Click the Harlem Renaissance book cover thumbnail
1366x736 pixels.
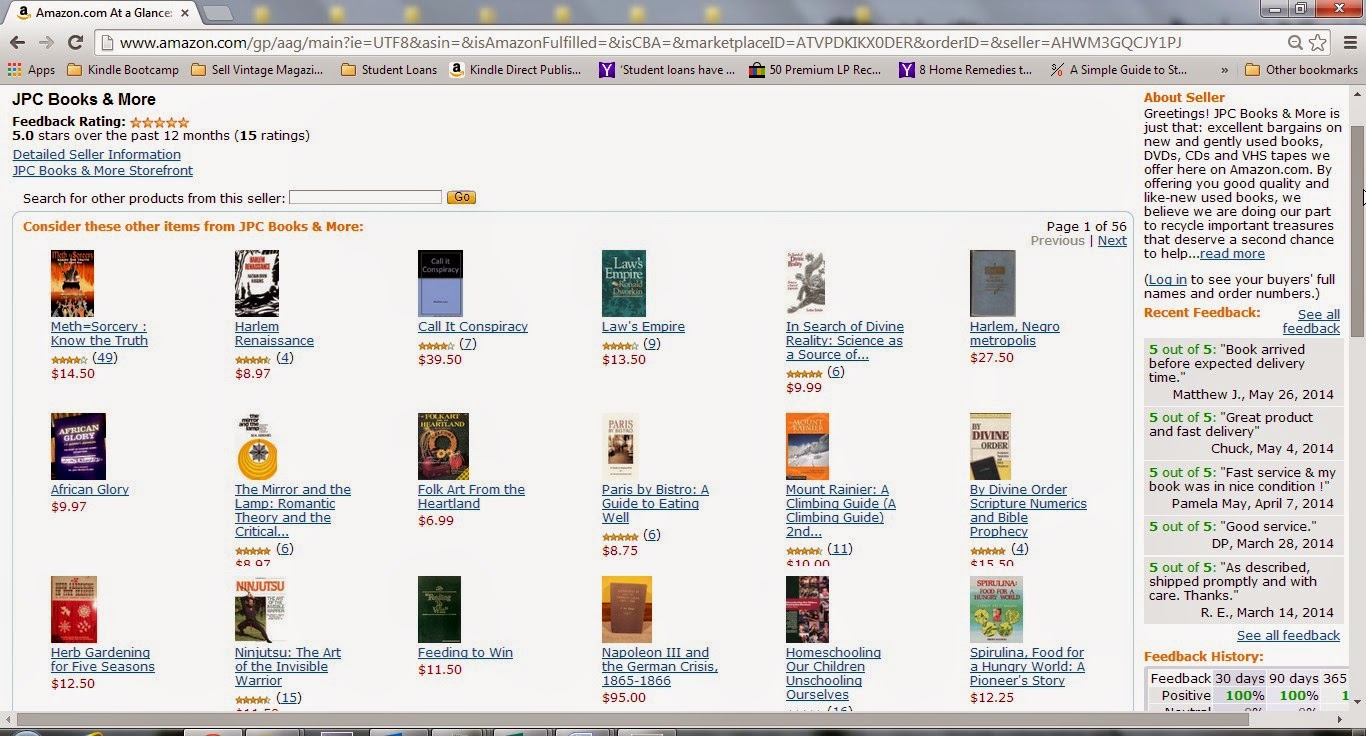(x=256, y=283)
